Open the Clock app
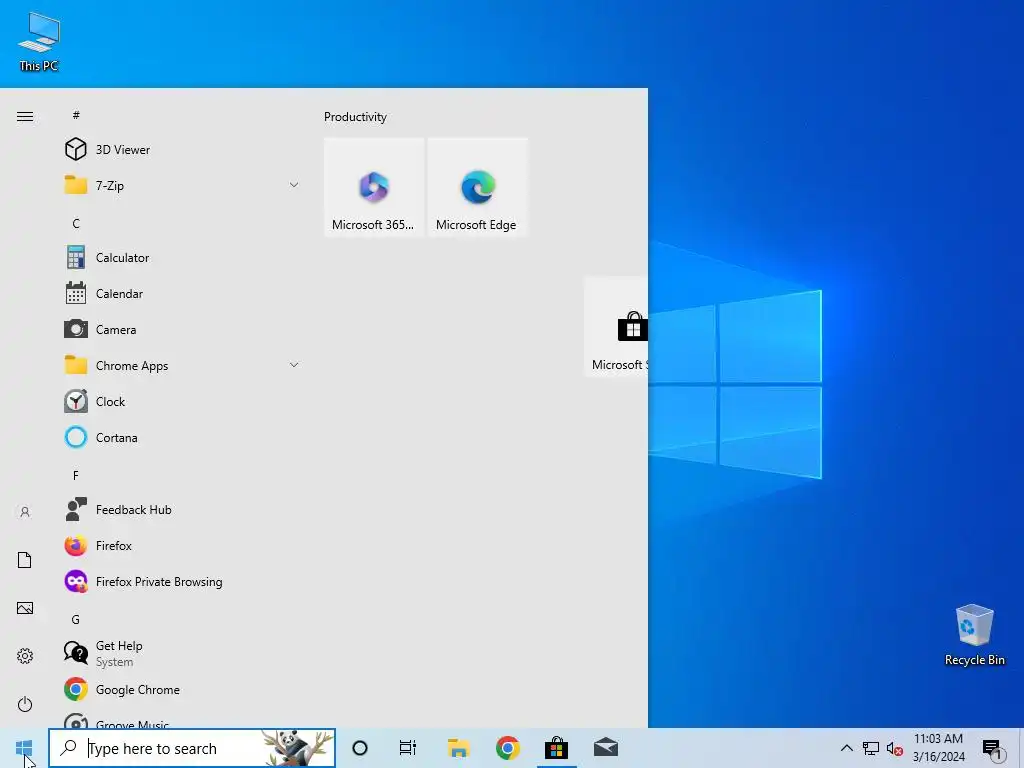Image resolution: width=1024 pixels, height=768 pixels. pyautogui.click(x=182, y=402)
